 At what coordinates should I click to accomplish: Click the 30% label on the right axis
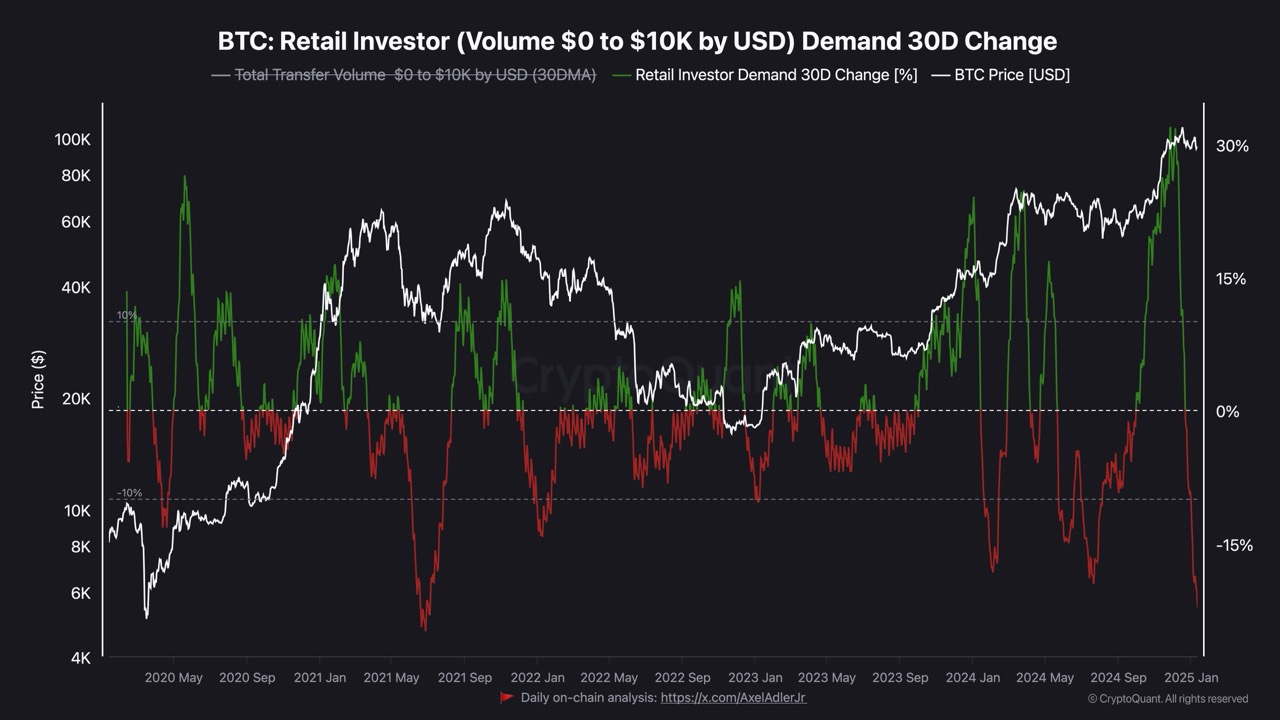1232,146
